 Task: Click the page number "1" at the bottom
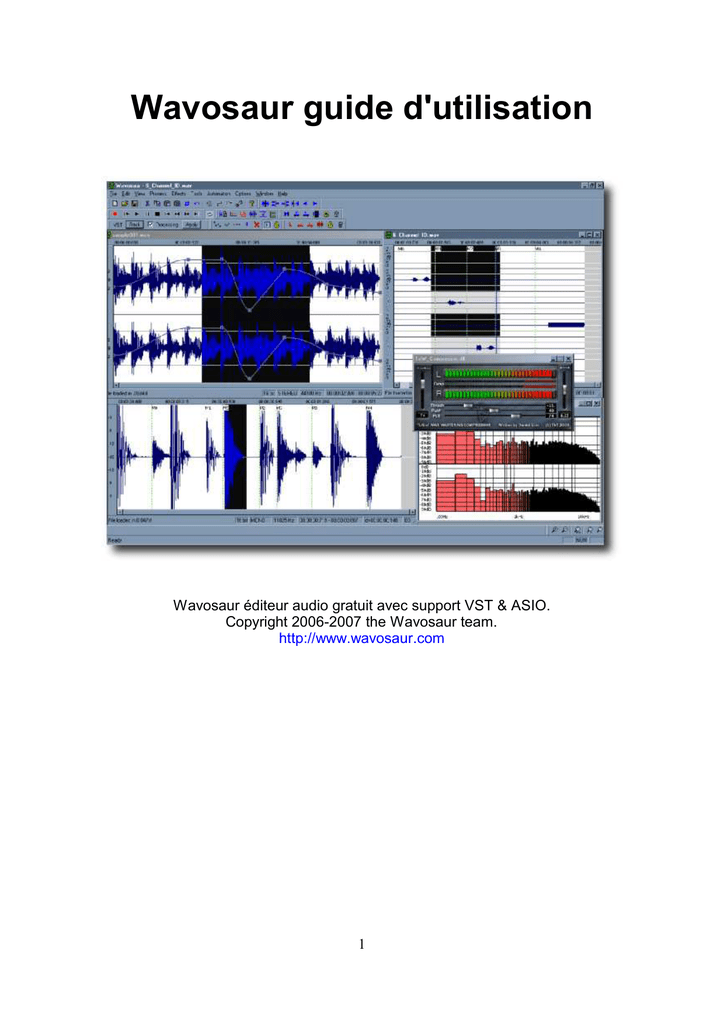(x=362, y=944)
